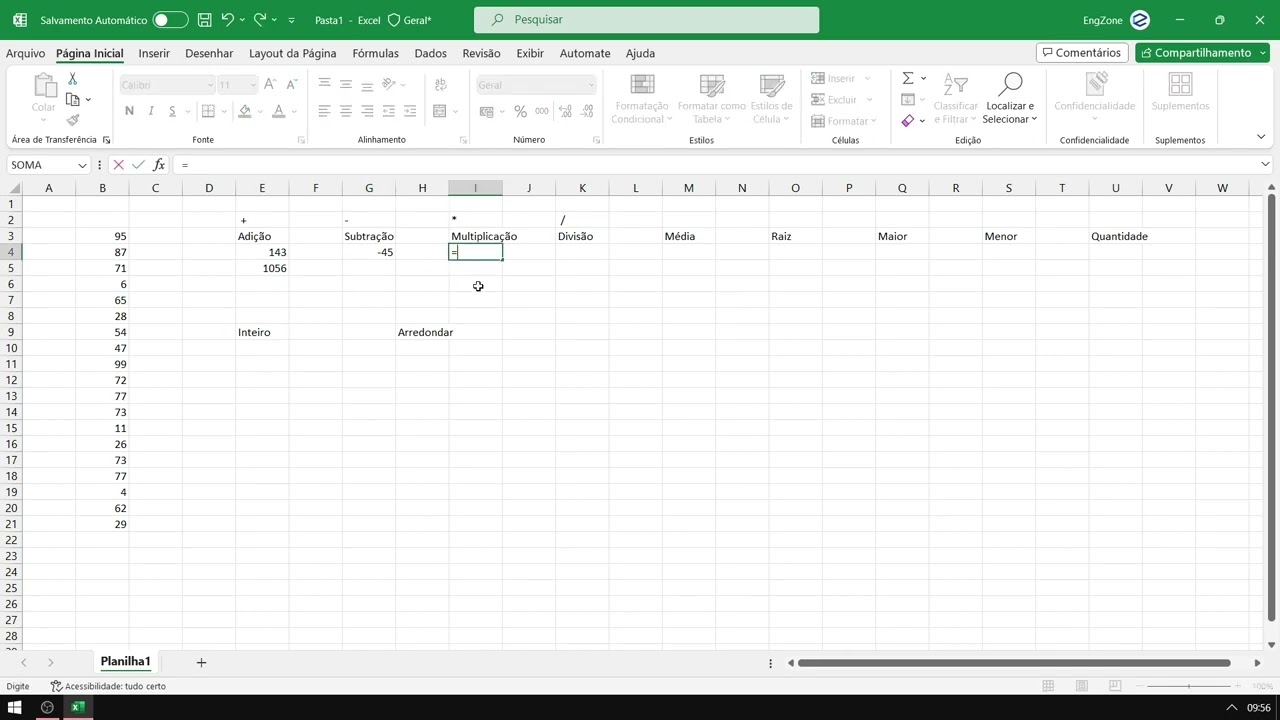Open the Dados ribbon tab

430,53
